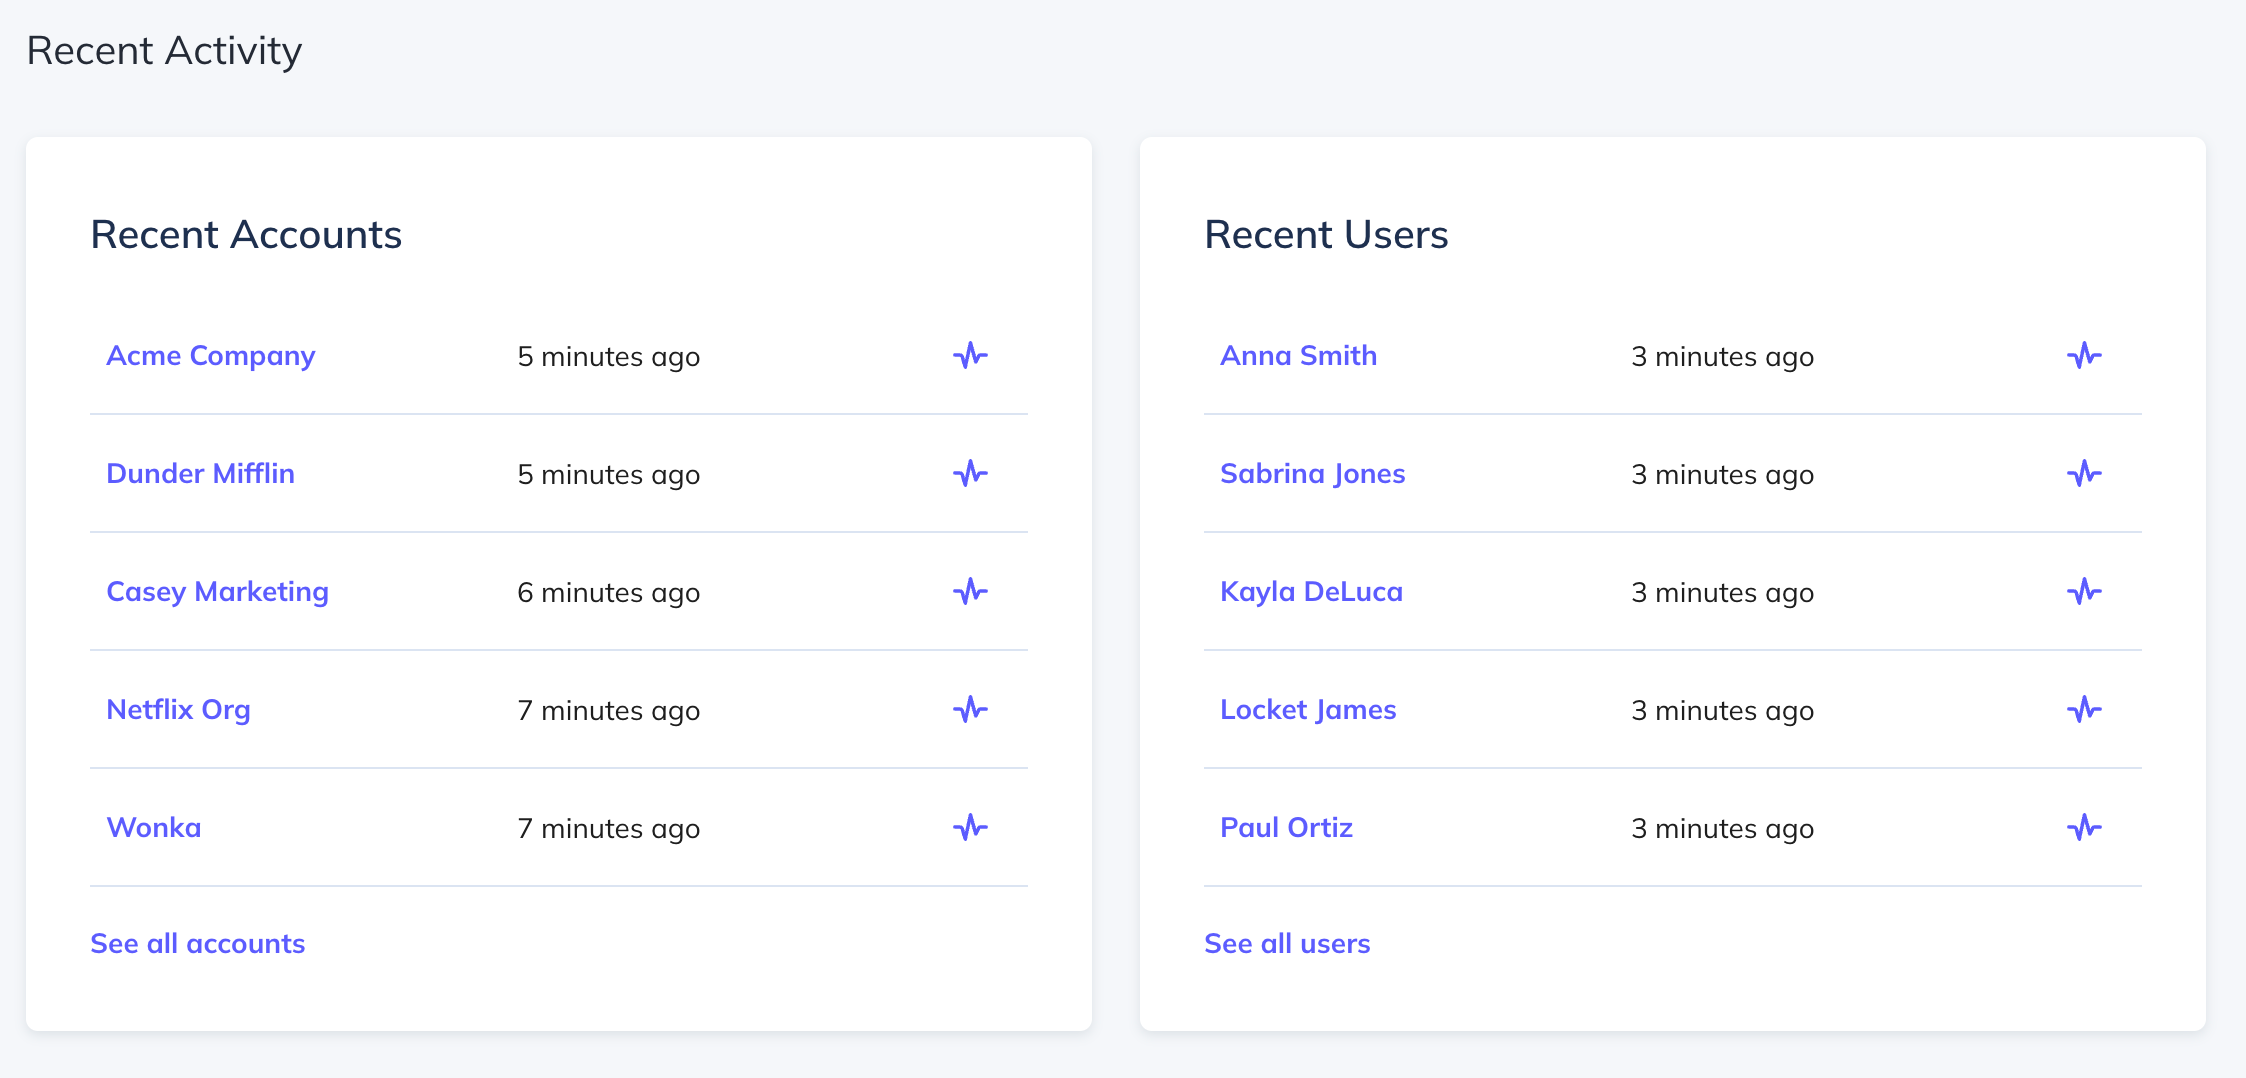View activity icon for Kayla DeLuca
The height and width of the screenshot is (1078, 2246).
pyautogui.click(x=2084, y=592)
